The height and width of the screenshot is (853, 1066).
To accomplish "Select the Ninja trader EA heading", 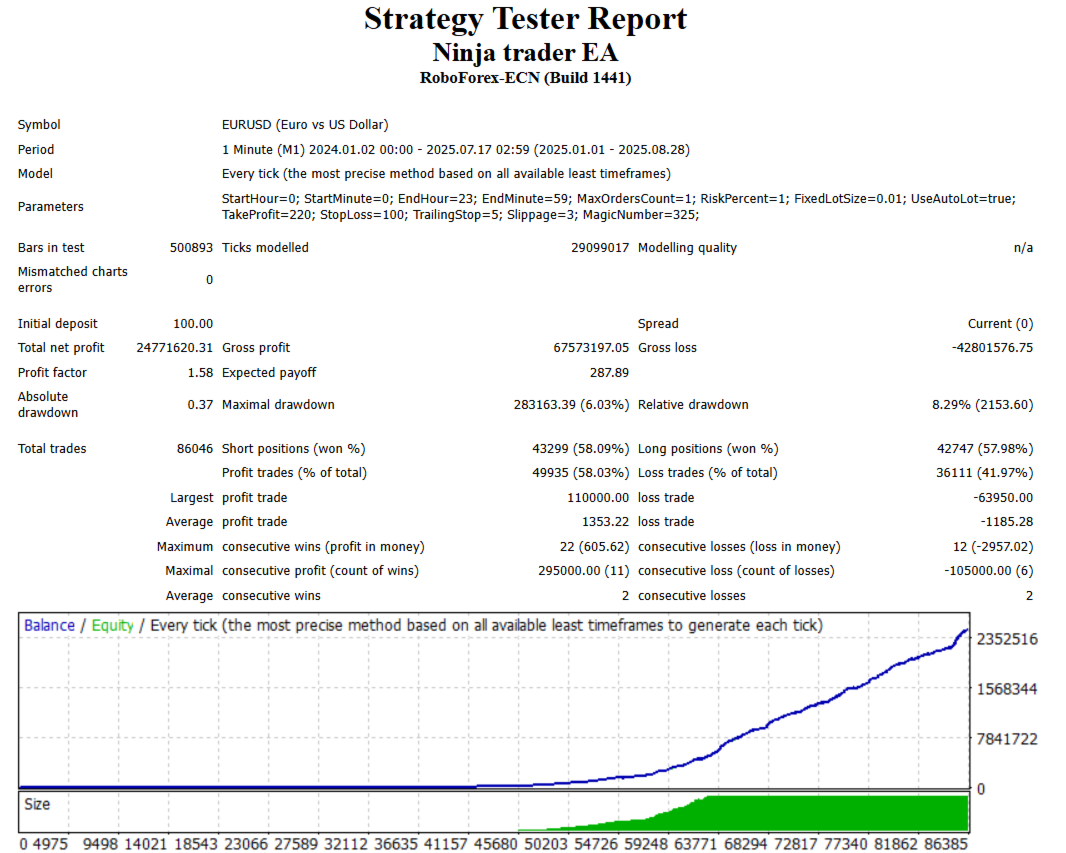I will coord(525,53).
